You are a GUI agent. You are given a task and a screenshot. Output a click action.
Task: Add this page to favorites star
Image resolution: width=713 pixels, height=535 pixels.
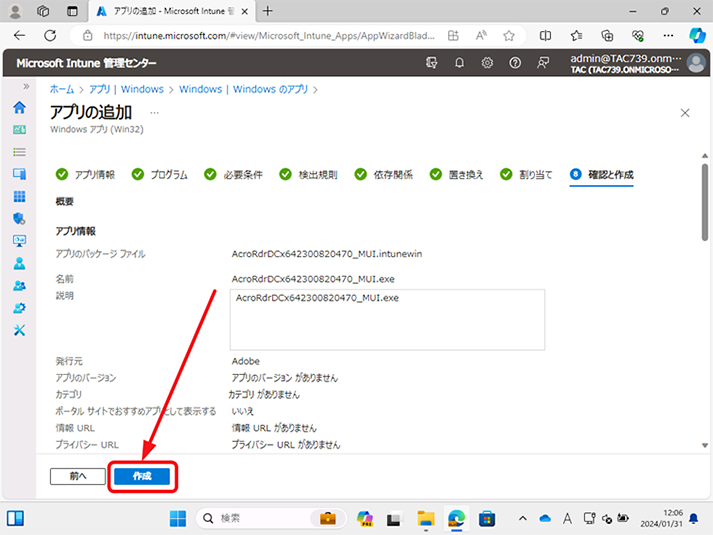(x=508, y=35)
